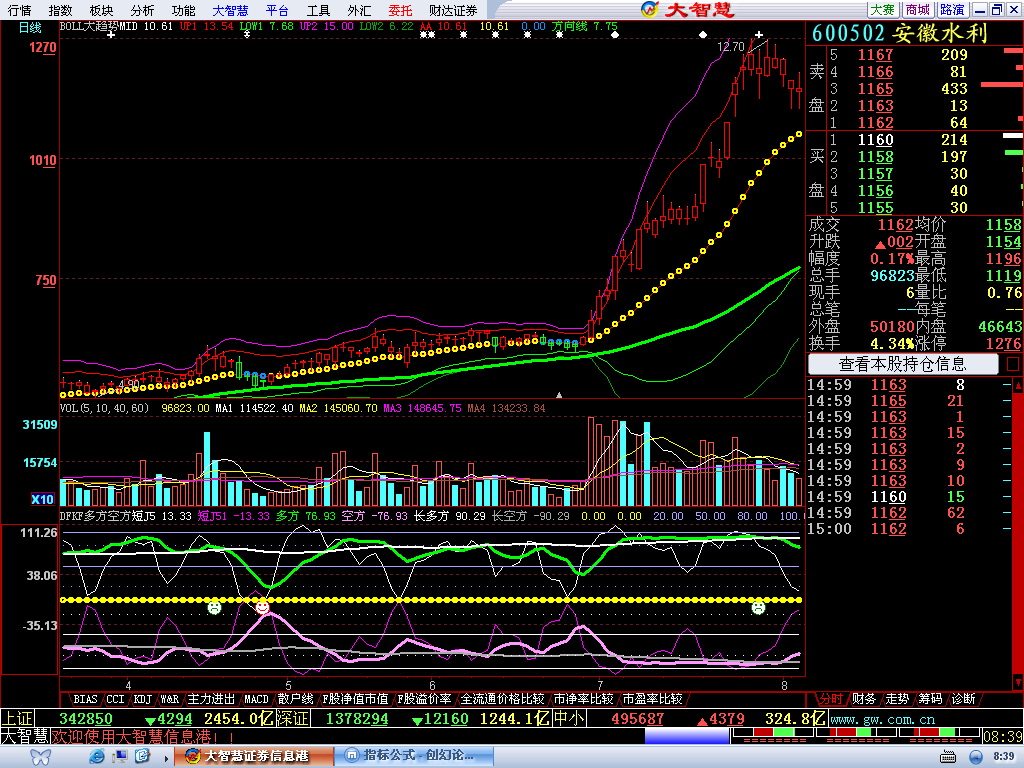This screenshot has height=768, width=1024.
Task: Select the 走势 tab in right panel
Action: (x=897, y=699)
